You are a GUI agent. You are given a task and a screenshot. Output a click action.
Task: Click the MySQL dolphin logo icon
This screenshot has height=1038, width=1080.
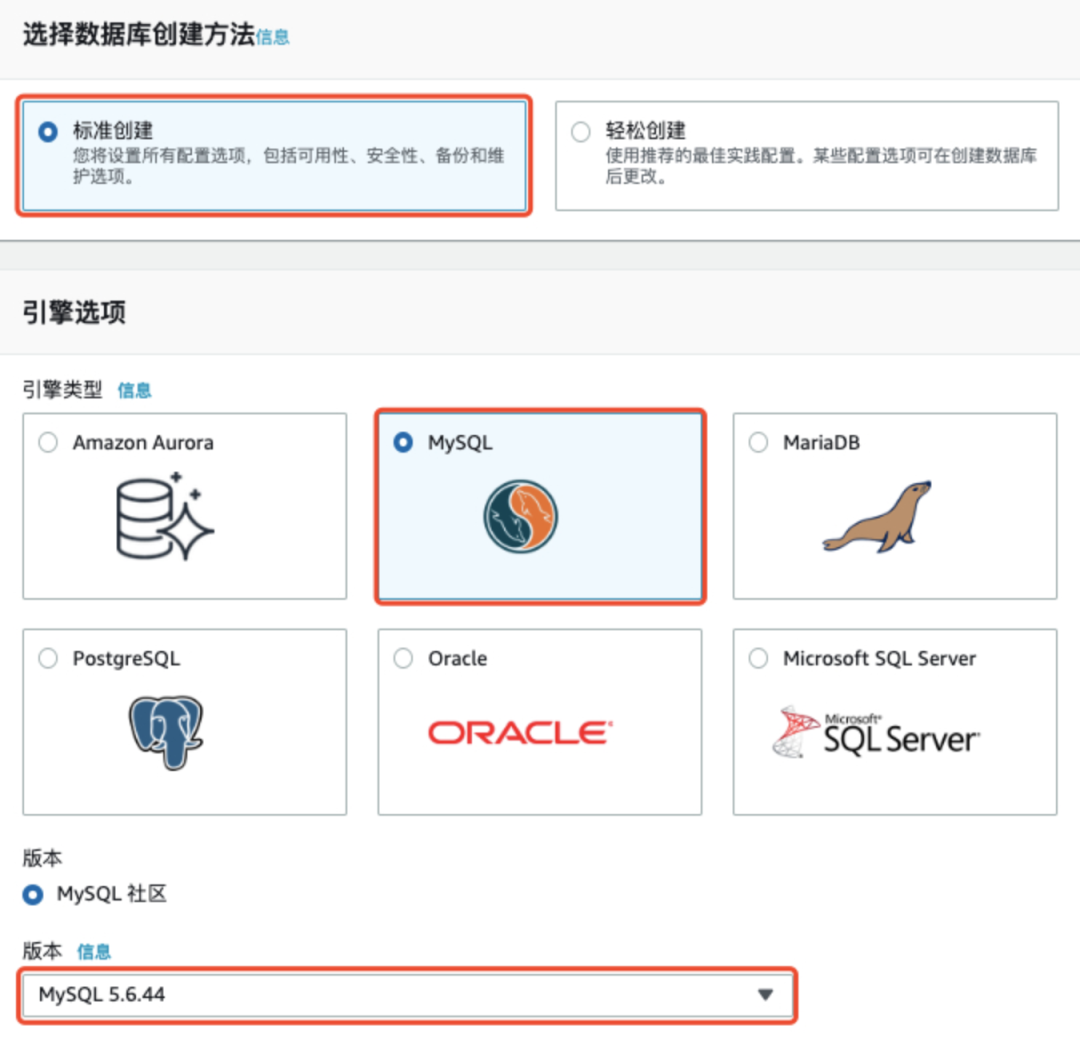click(521, 517)
